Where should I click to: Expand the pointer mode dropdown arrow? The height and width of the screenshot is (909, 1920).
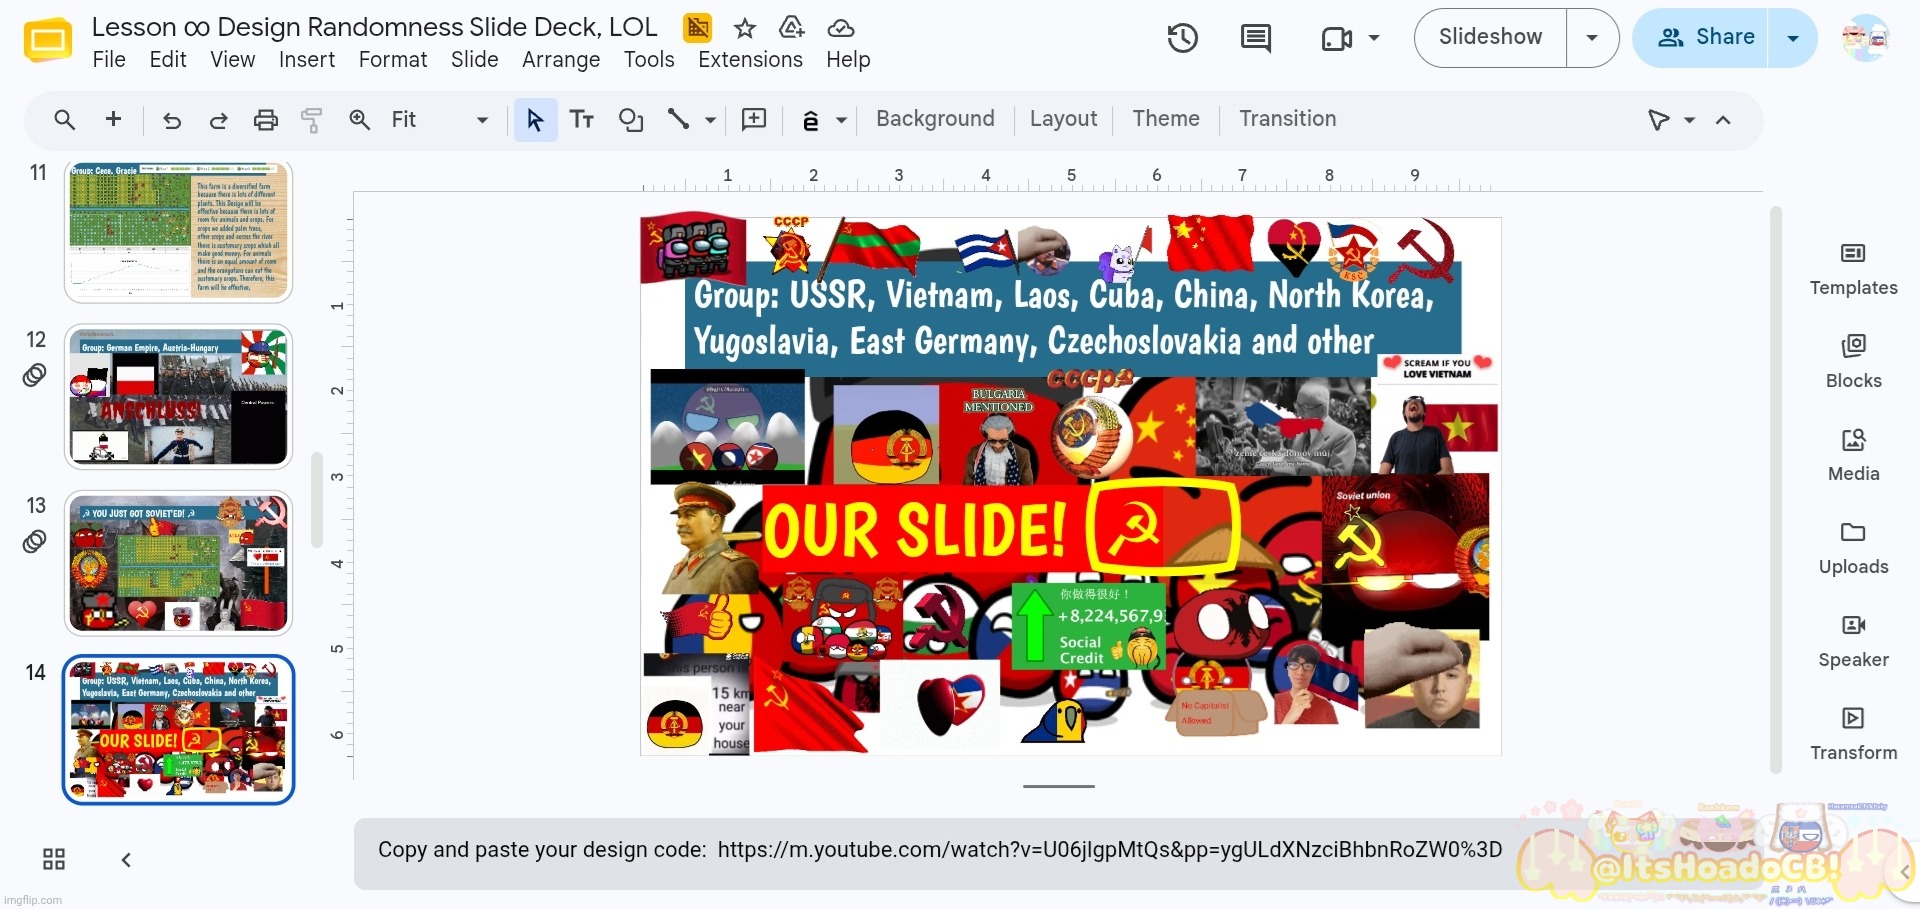(1690, 120)
